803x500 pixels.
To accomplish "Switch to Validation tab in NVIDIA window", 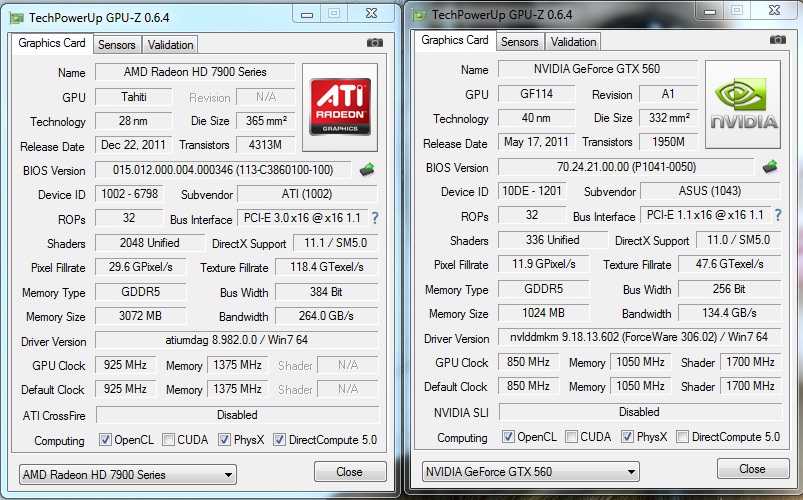I will tap(573, 42).
